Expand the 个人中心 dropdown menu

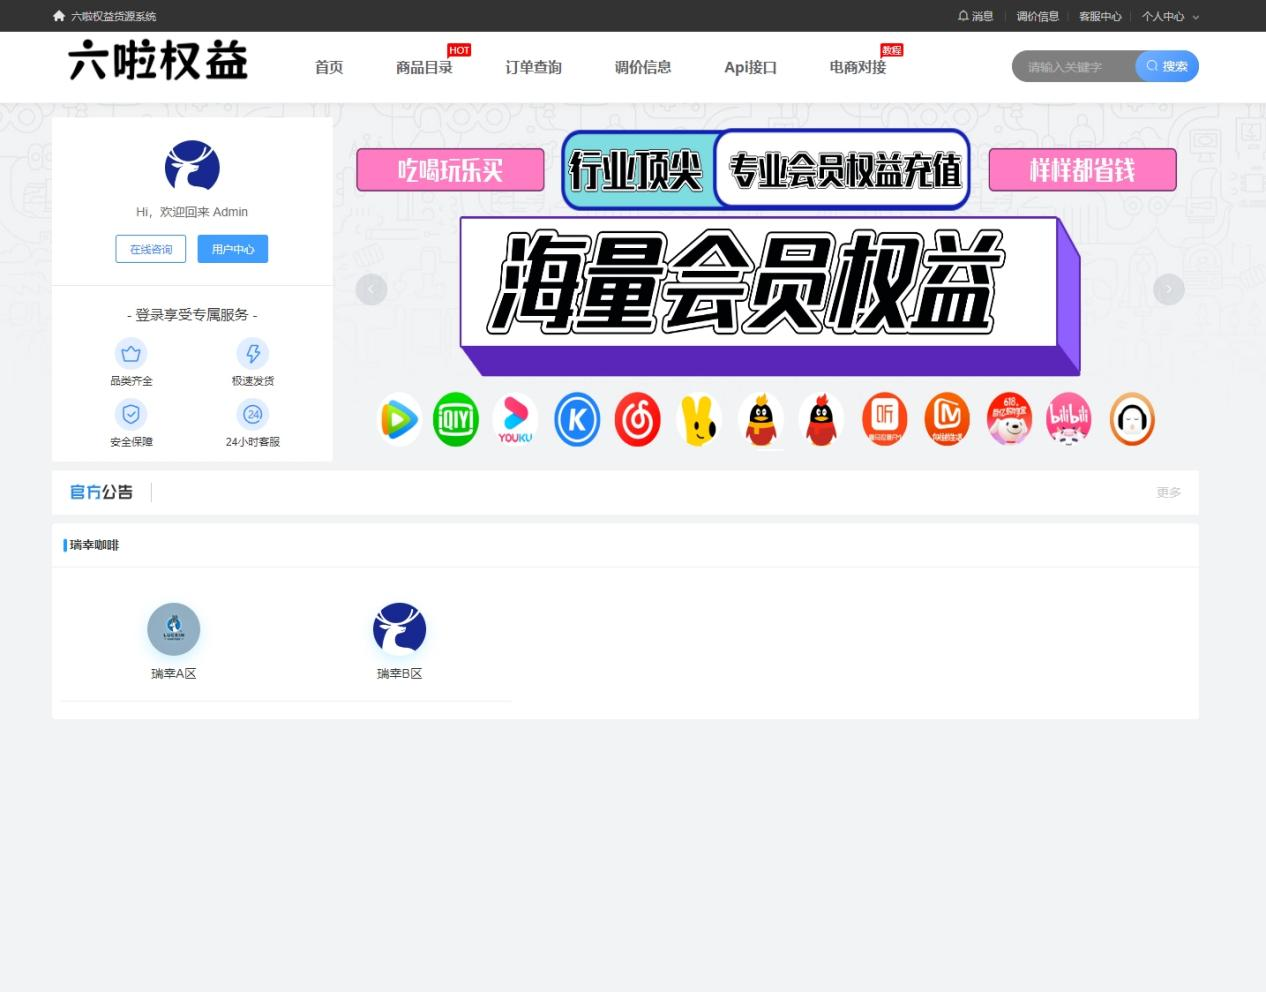click(x=1168, y=16)
